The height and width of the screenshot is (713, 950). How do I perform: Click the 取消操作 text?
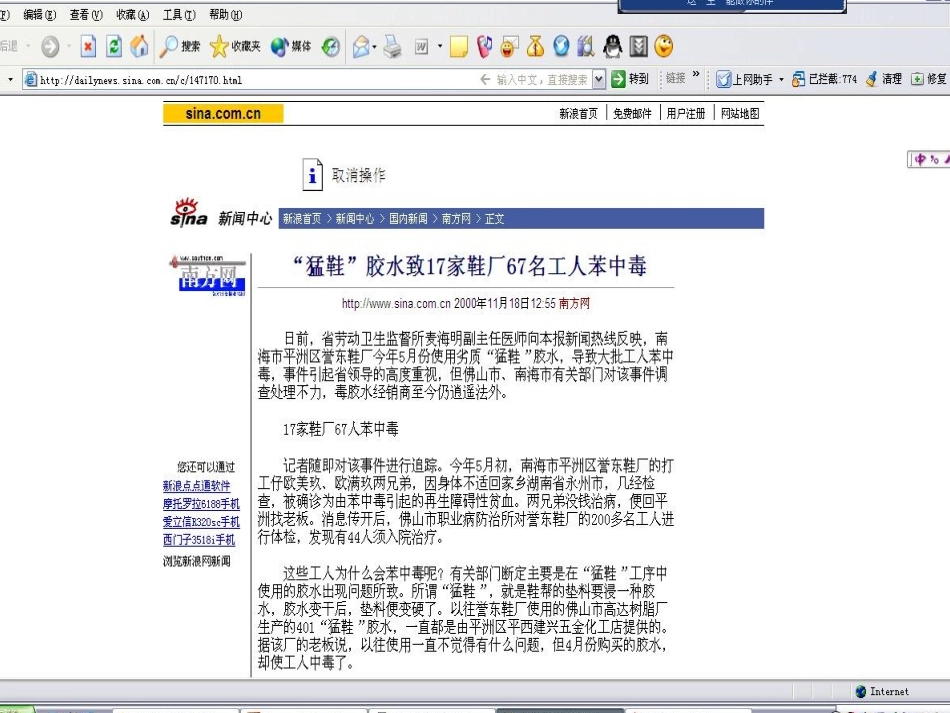358,175
